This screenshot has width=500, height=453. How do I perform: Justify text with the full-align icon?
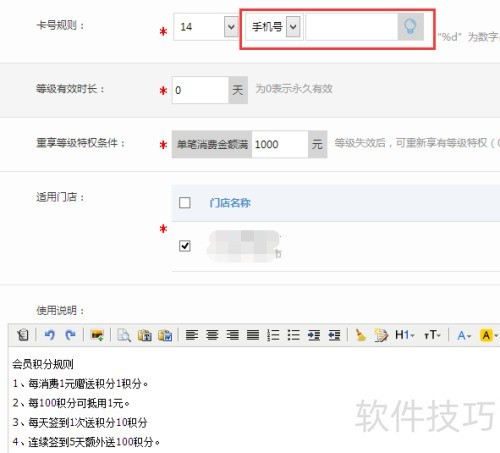click(x=253, y=335)
